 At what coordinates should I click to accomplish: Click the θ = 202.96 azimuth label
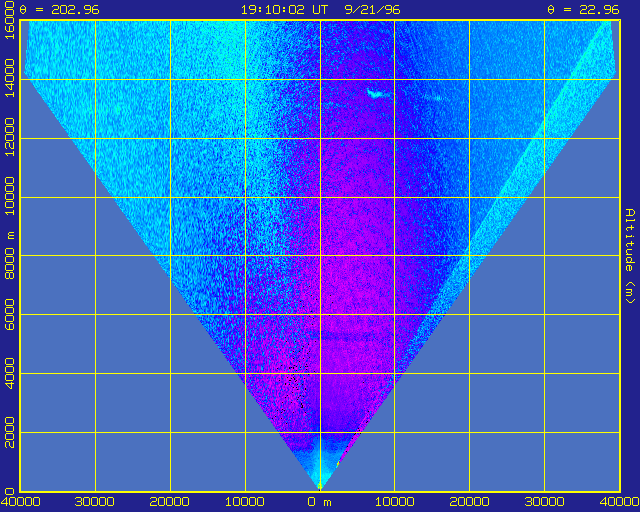click(60, 9)
